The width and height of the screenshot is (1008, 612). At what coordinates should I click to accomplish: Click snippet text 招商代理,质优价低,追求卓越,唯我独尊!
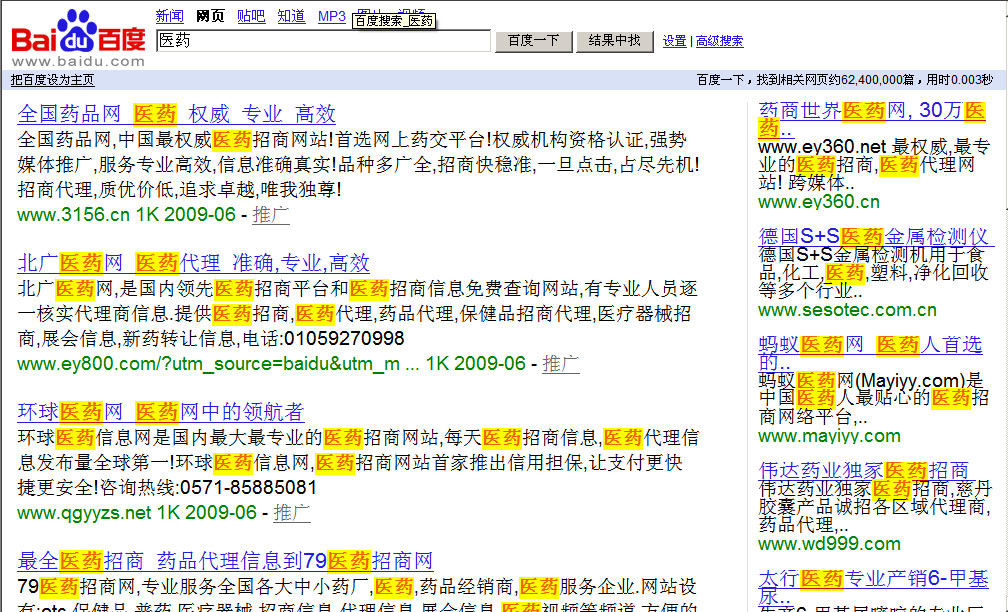pyautogui.click(x=180, y=190)
